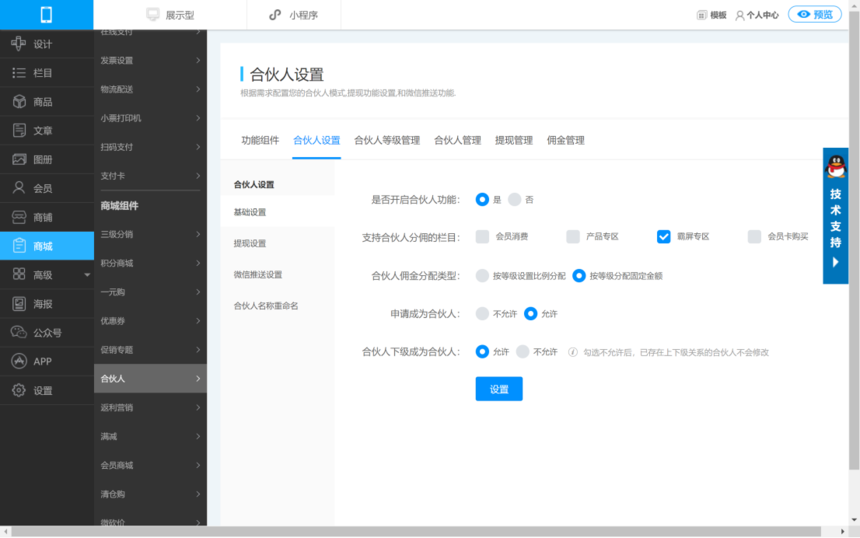The height and width of the screenshot is (538, 860).
Task: Switch to the 合伙人管理 tab
Action: click(457, 140)
